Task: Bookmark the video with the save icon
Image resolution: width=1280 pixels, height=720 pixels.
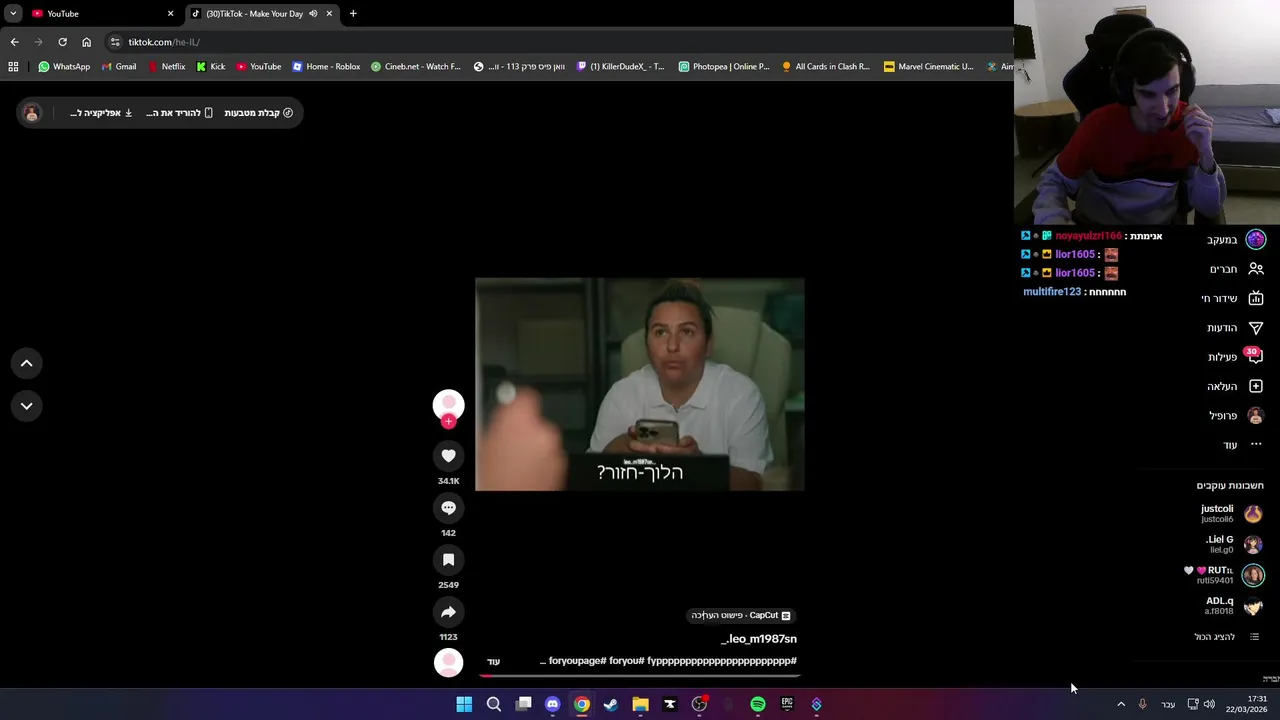Action: 448,560
